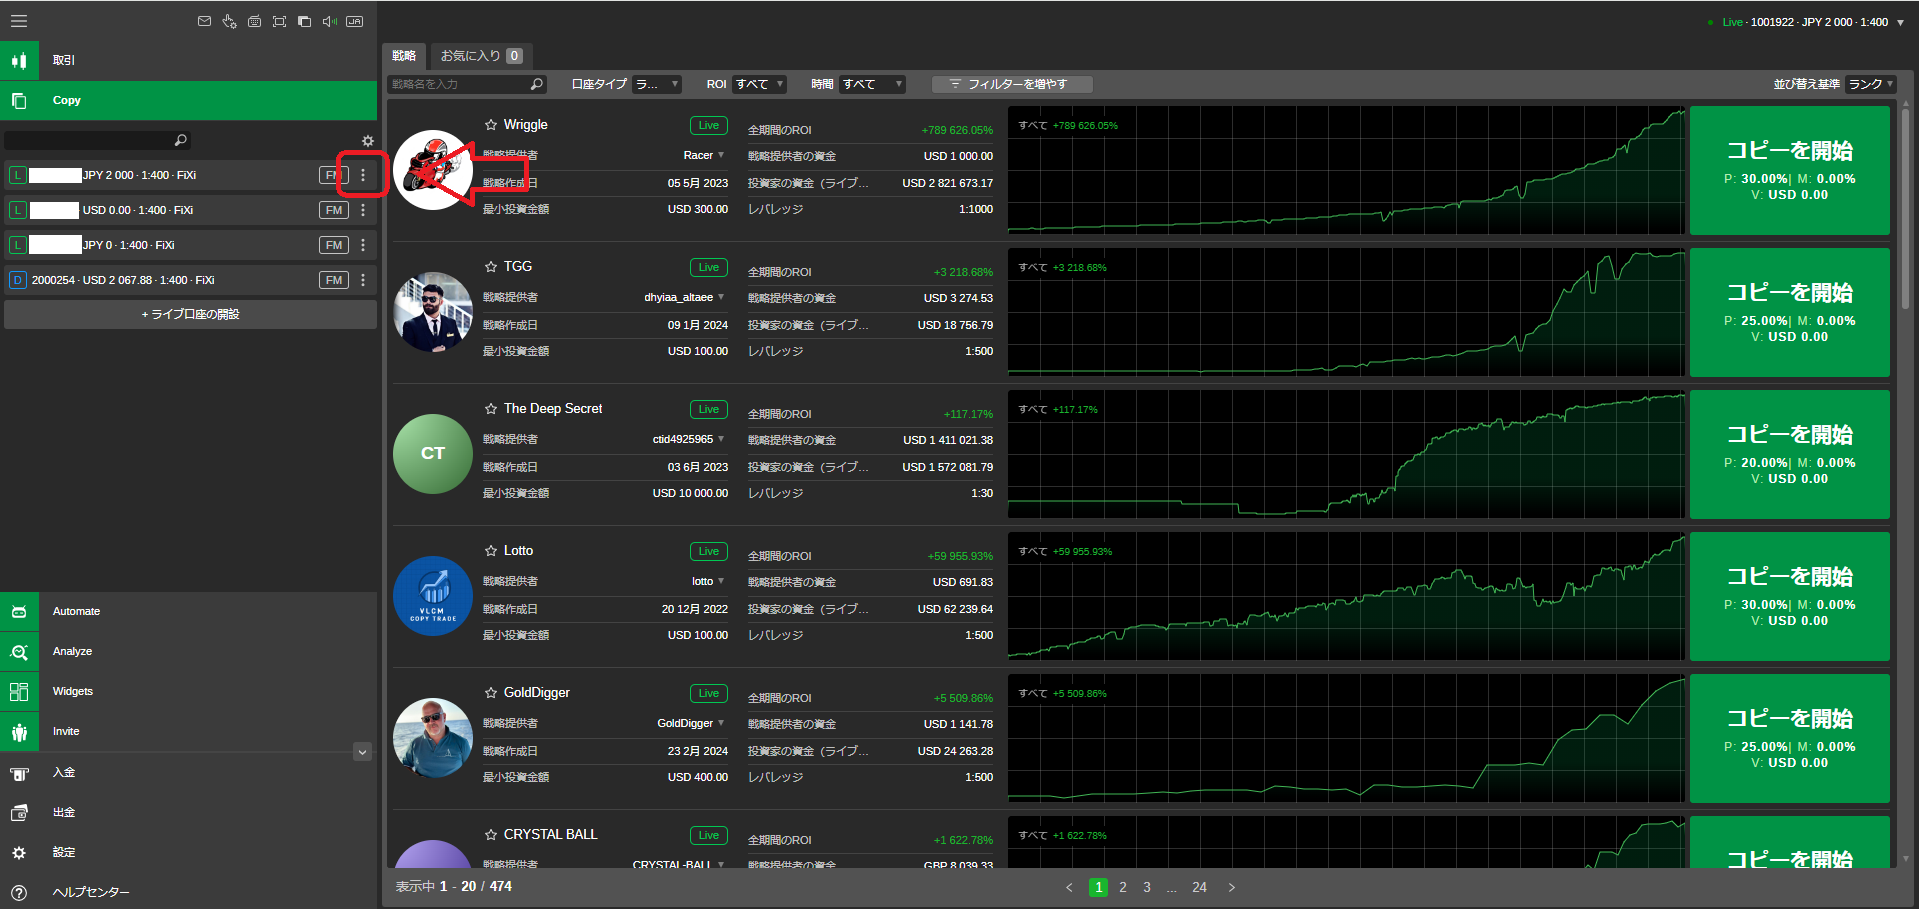Screen dimensions: 1919x909
Task: Click フィルターを増やす button
Action: [1011, 84]
